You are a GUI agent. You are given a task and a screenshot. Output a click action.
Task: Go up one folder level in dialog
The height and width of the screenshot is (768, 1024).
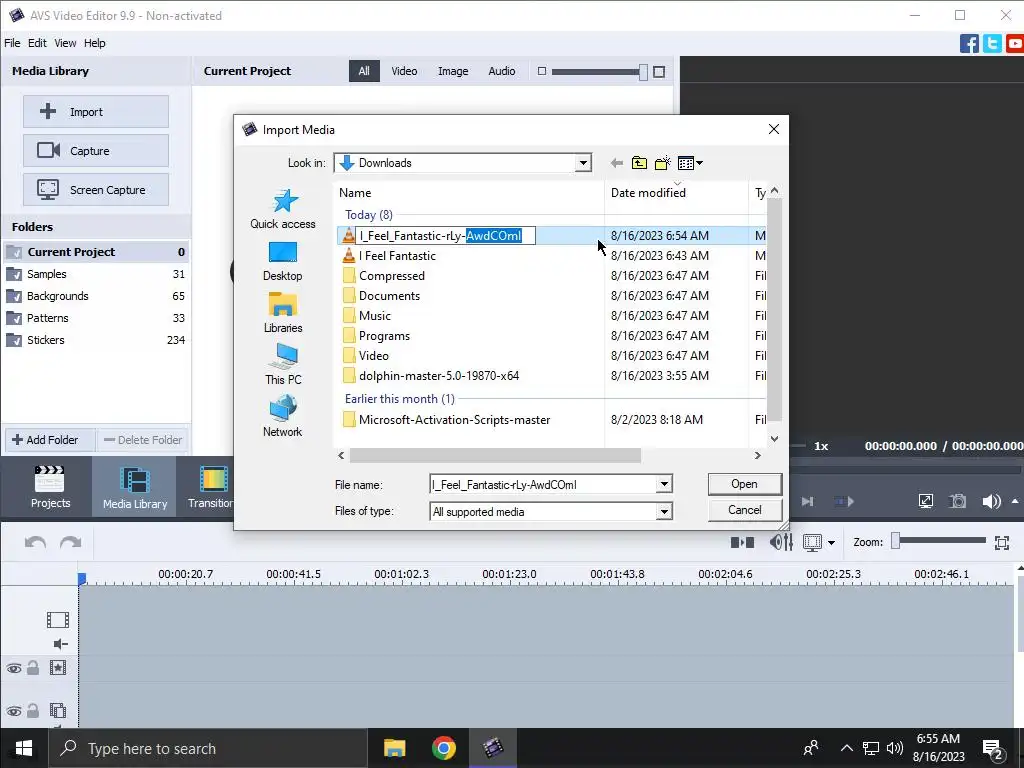tap(639, 163)
